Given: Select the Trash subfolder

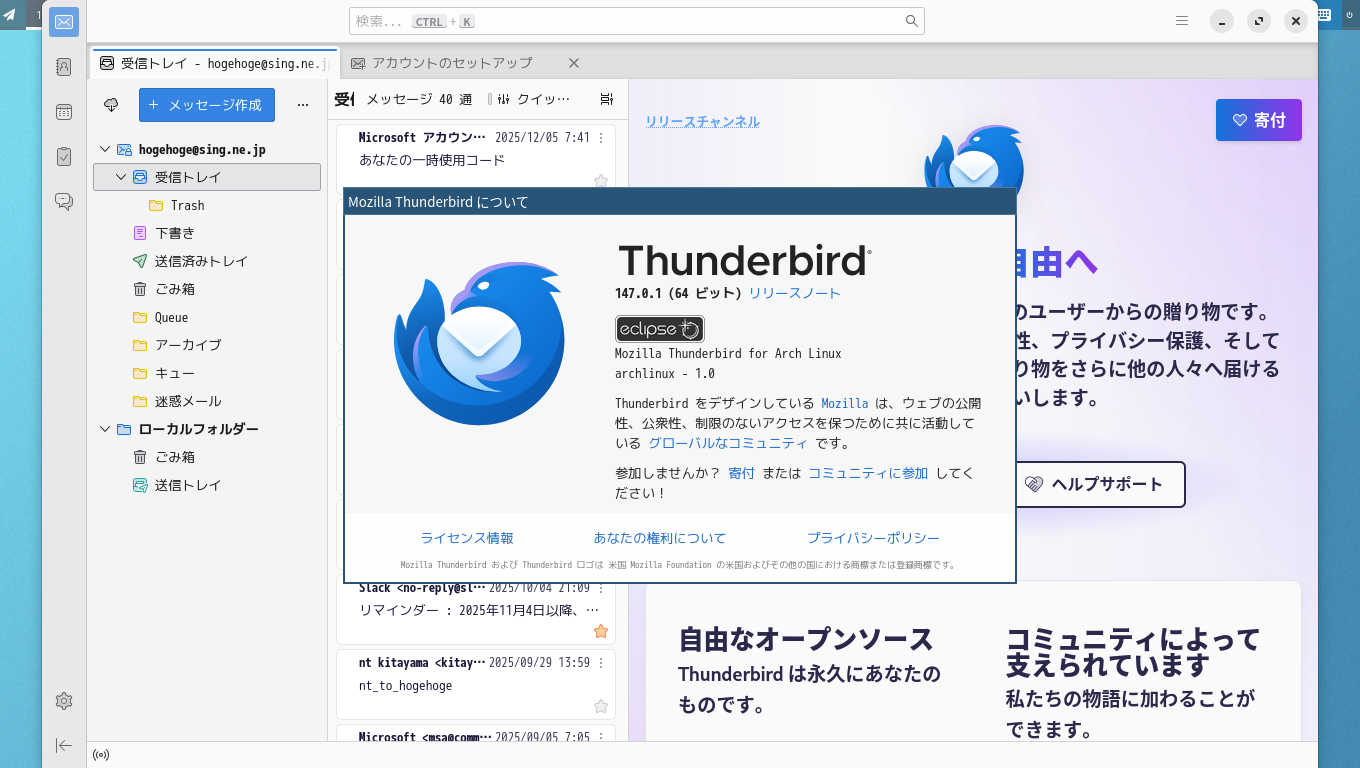Looking at the screenshot, I should click(207, 205).
